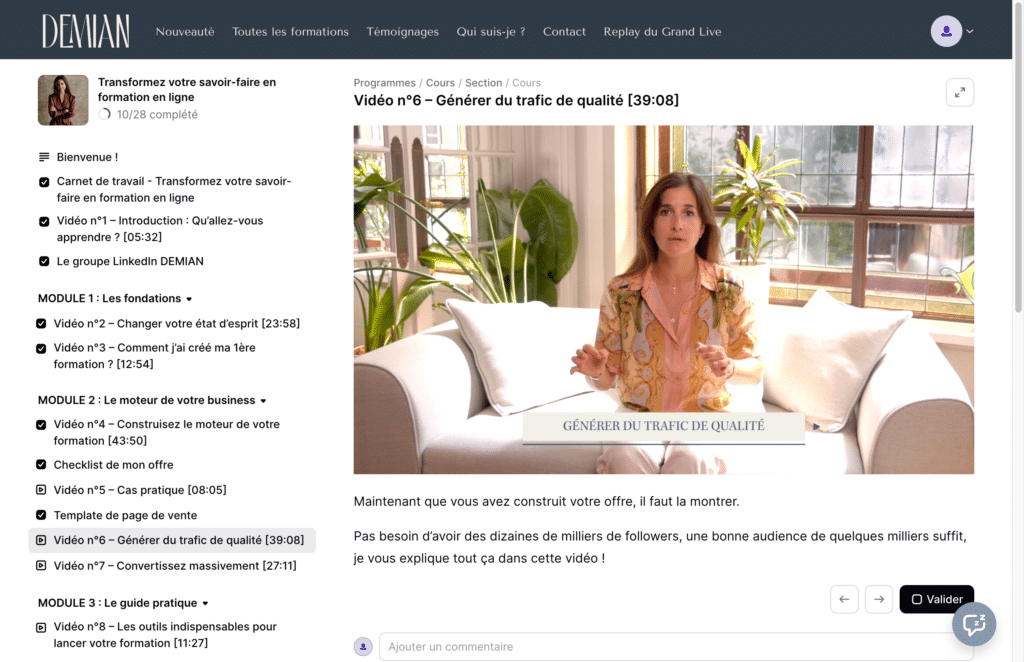This screenshot has width=1024, height=662.
Task: Go to next lesson with right arrow
Action: (x=879, y=599)
